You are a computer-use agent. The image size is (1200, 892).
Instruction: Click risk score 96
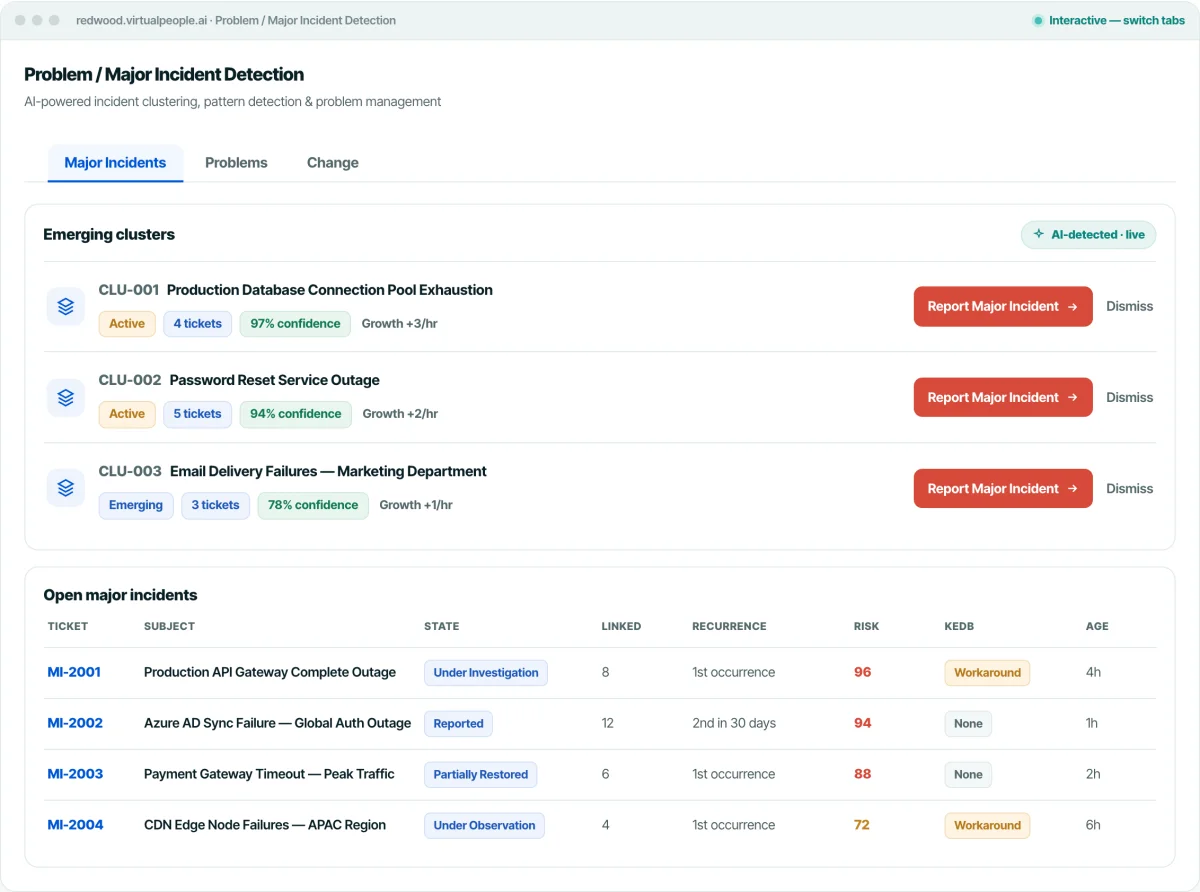863,672
